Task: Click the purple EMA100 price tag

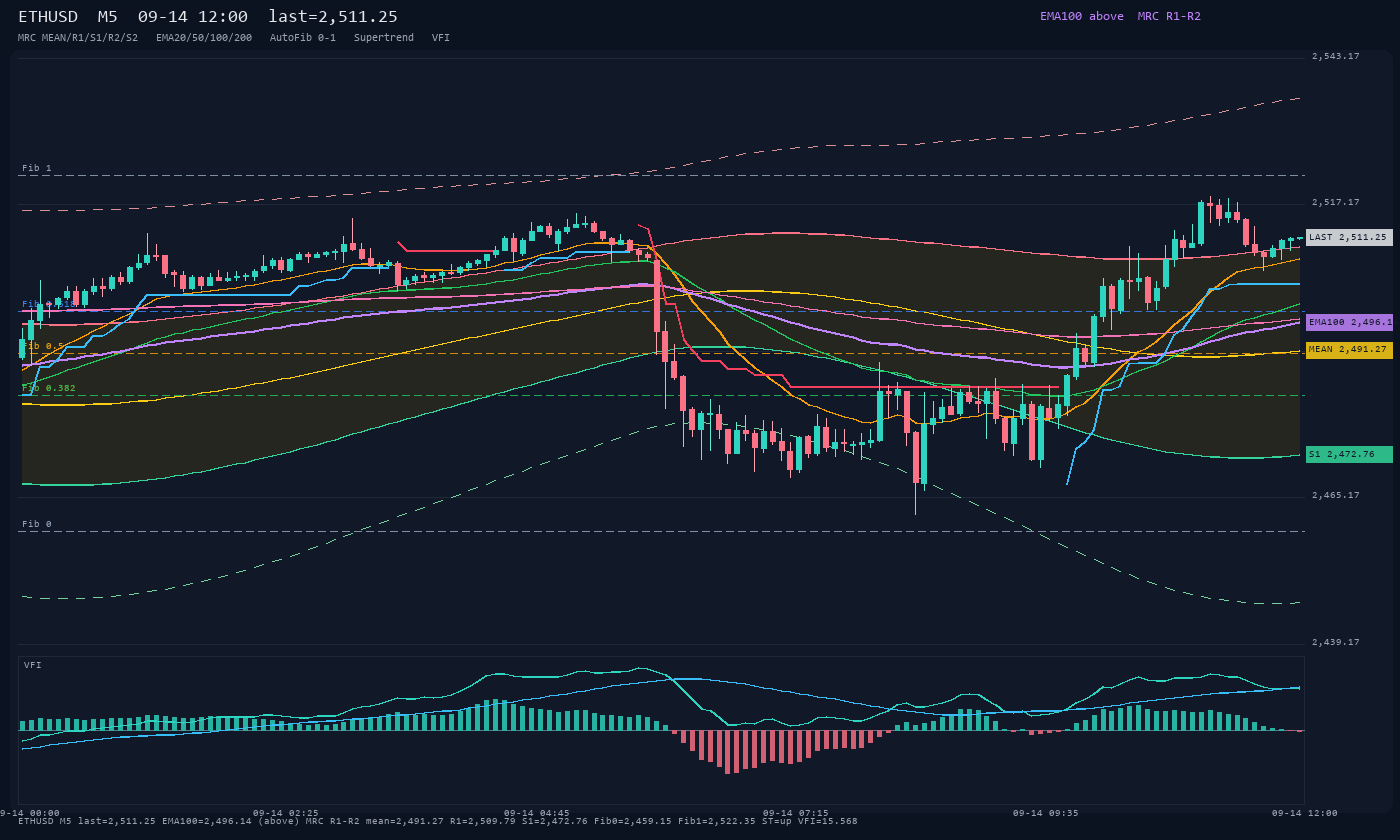Action: click(1349, 322)
